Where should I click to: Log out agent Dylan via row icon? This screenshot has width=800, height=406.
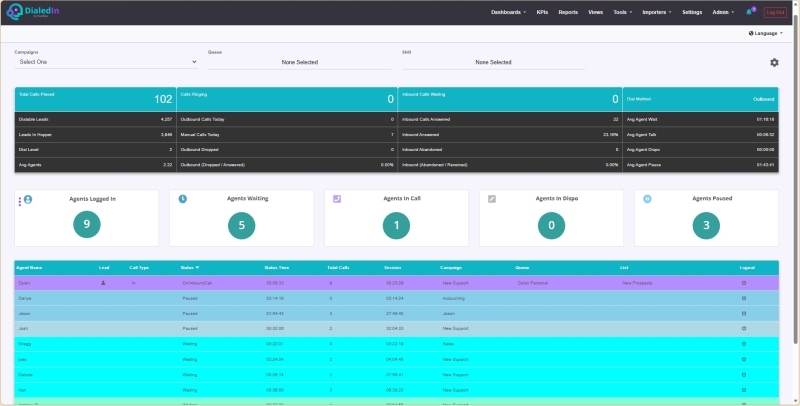click(x=744, y=283)
